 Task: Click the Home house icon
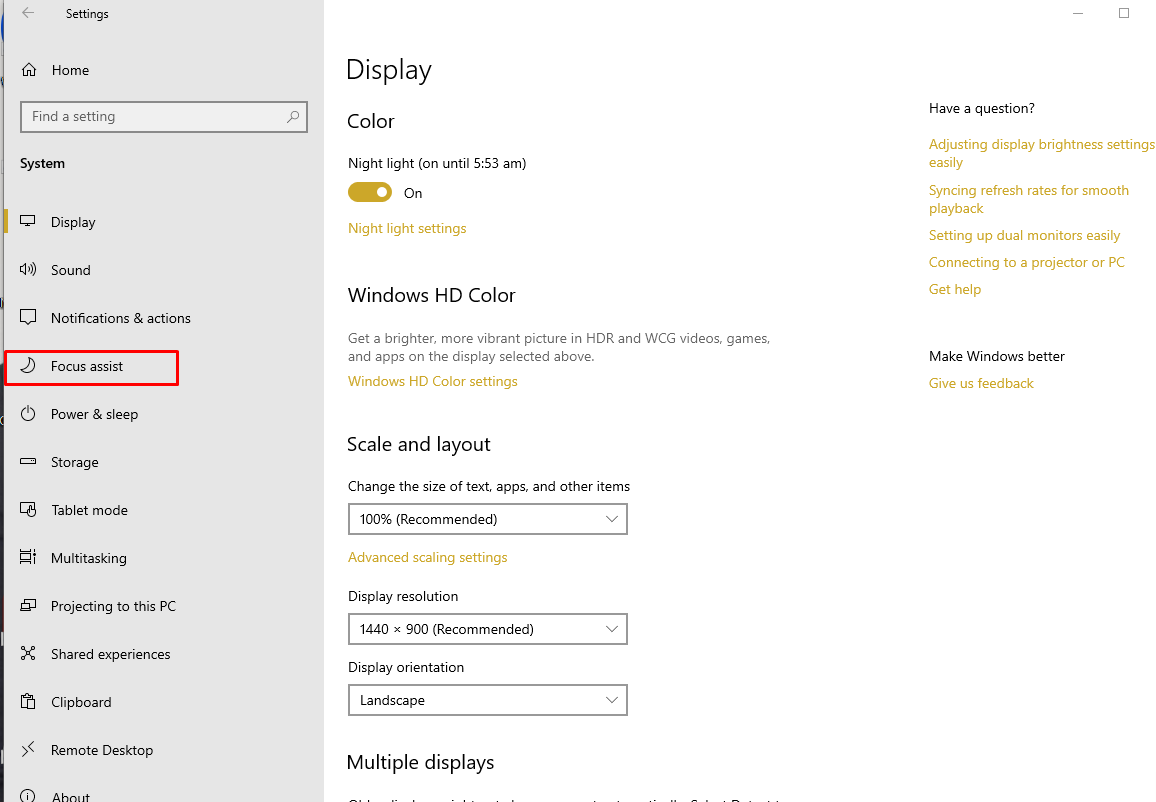(x=29, y=70)
